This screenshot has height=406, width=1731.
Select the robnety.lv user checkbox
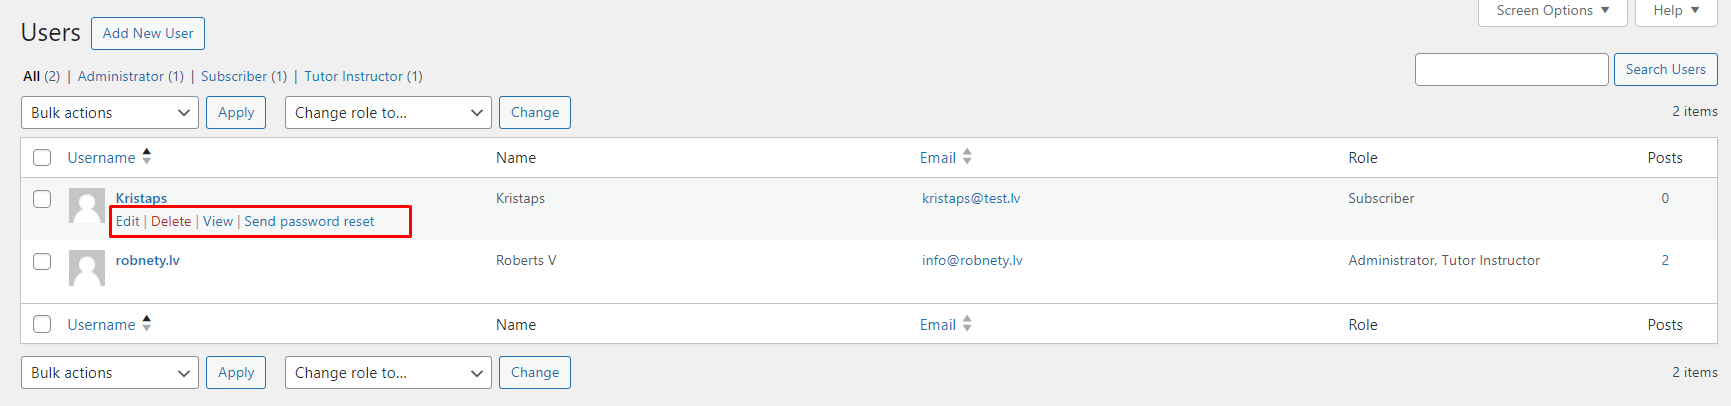click(42, 261)
